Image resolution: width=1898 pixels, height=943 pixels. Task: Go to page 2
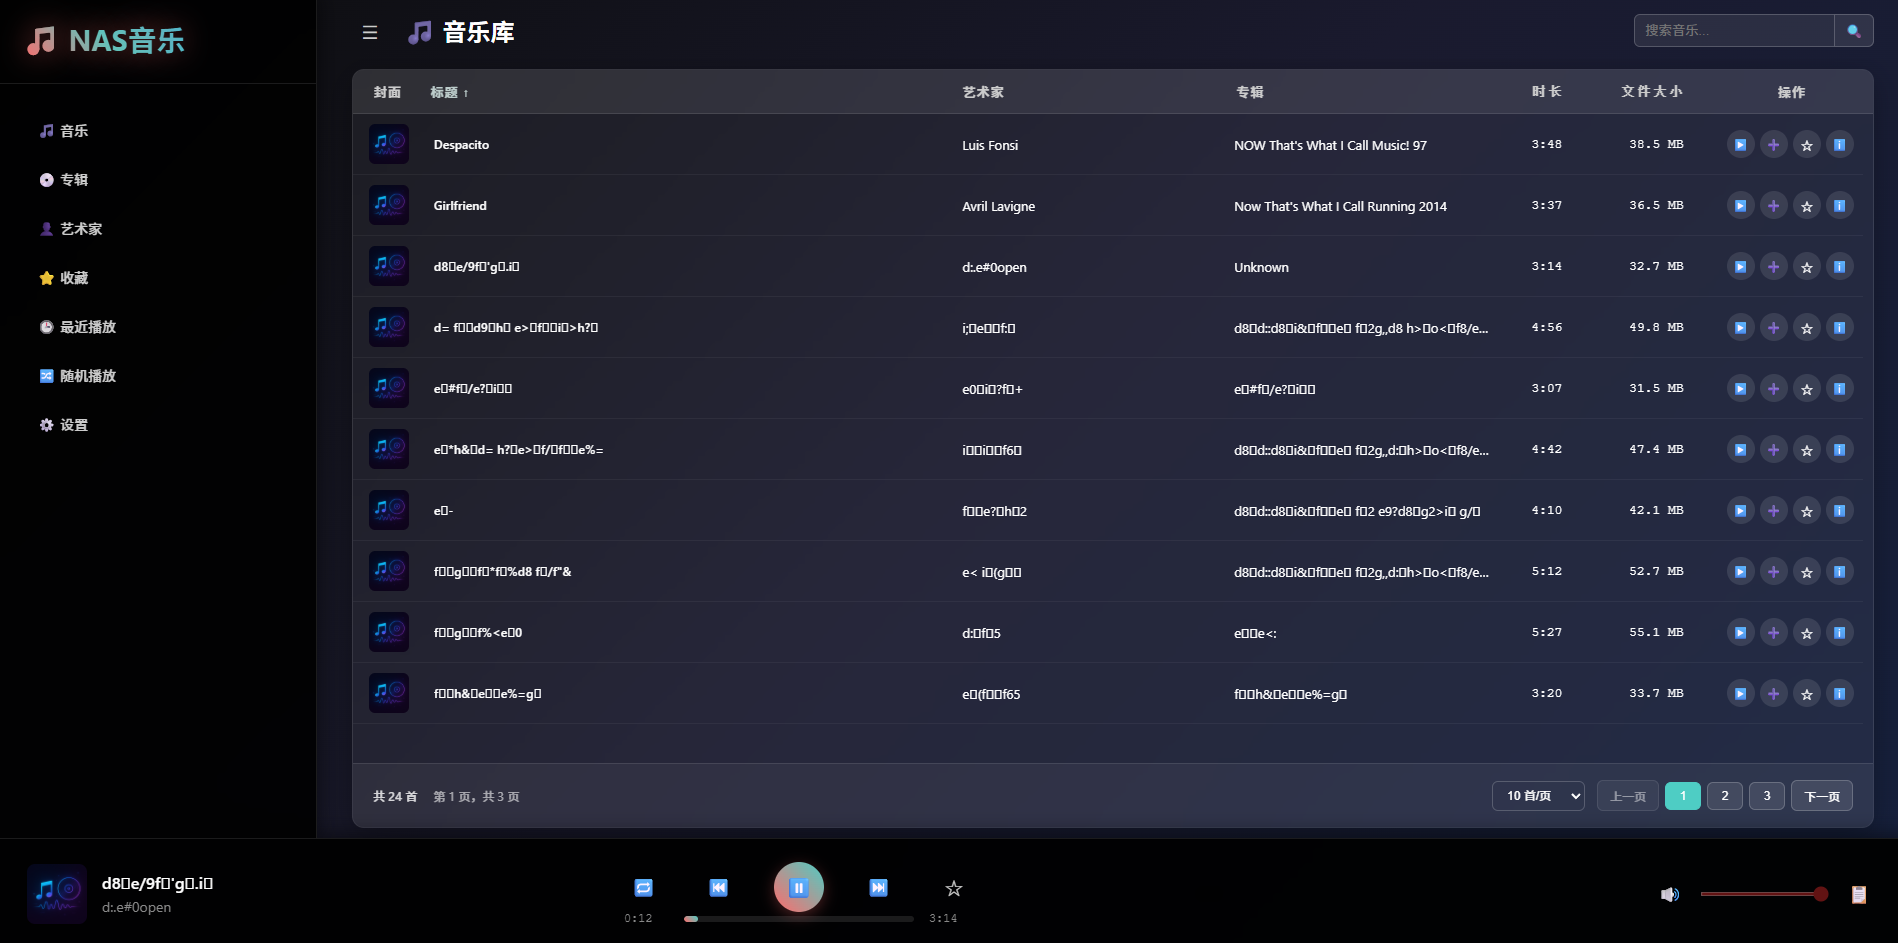1725,796
